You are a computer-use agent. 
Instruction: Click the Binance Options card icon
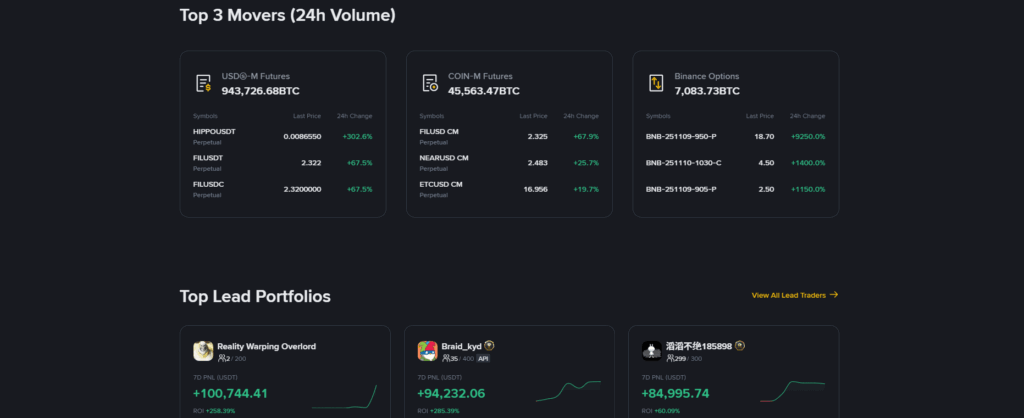[656, 83]
